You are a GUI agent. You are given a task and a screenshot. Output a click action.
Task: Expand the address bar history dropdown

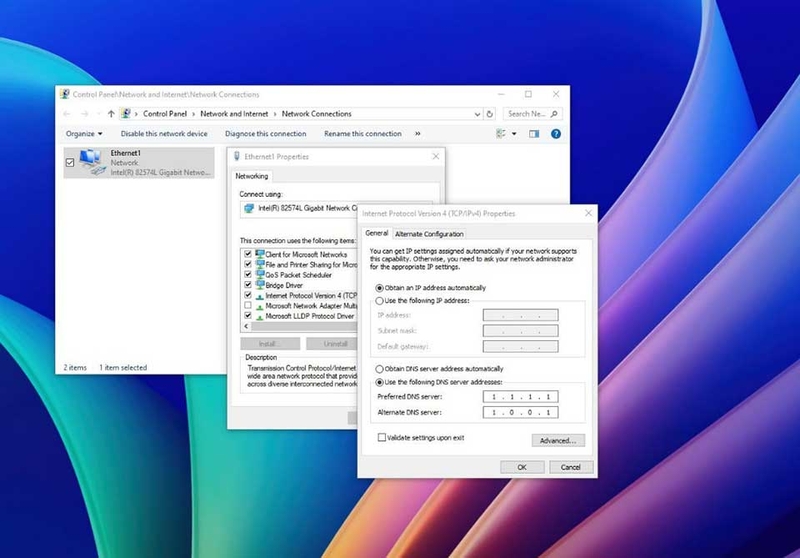coord(477,114)
